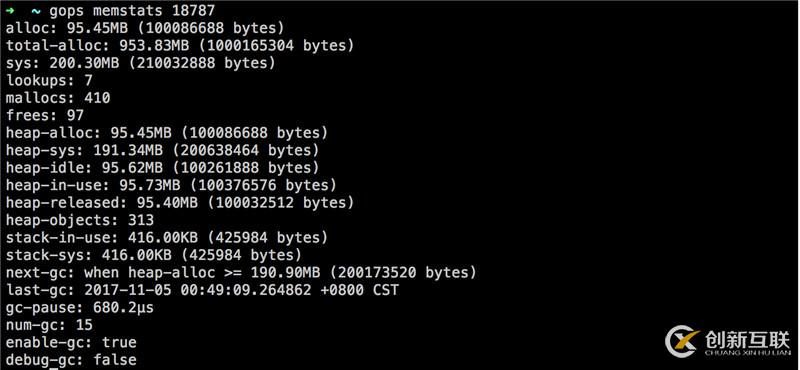This screenshot has height=370, width=800.
Task: Click the gops memstats 18787 command
Action: (x=132, y=11)
